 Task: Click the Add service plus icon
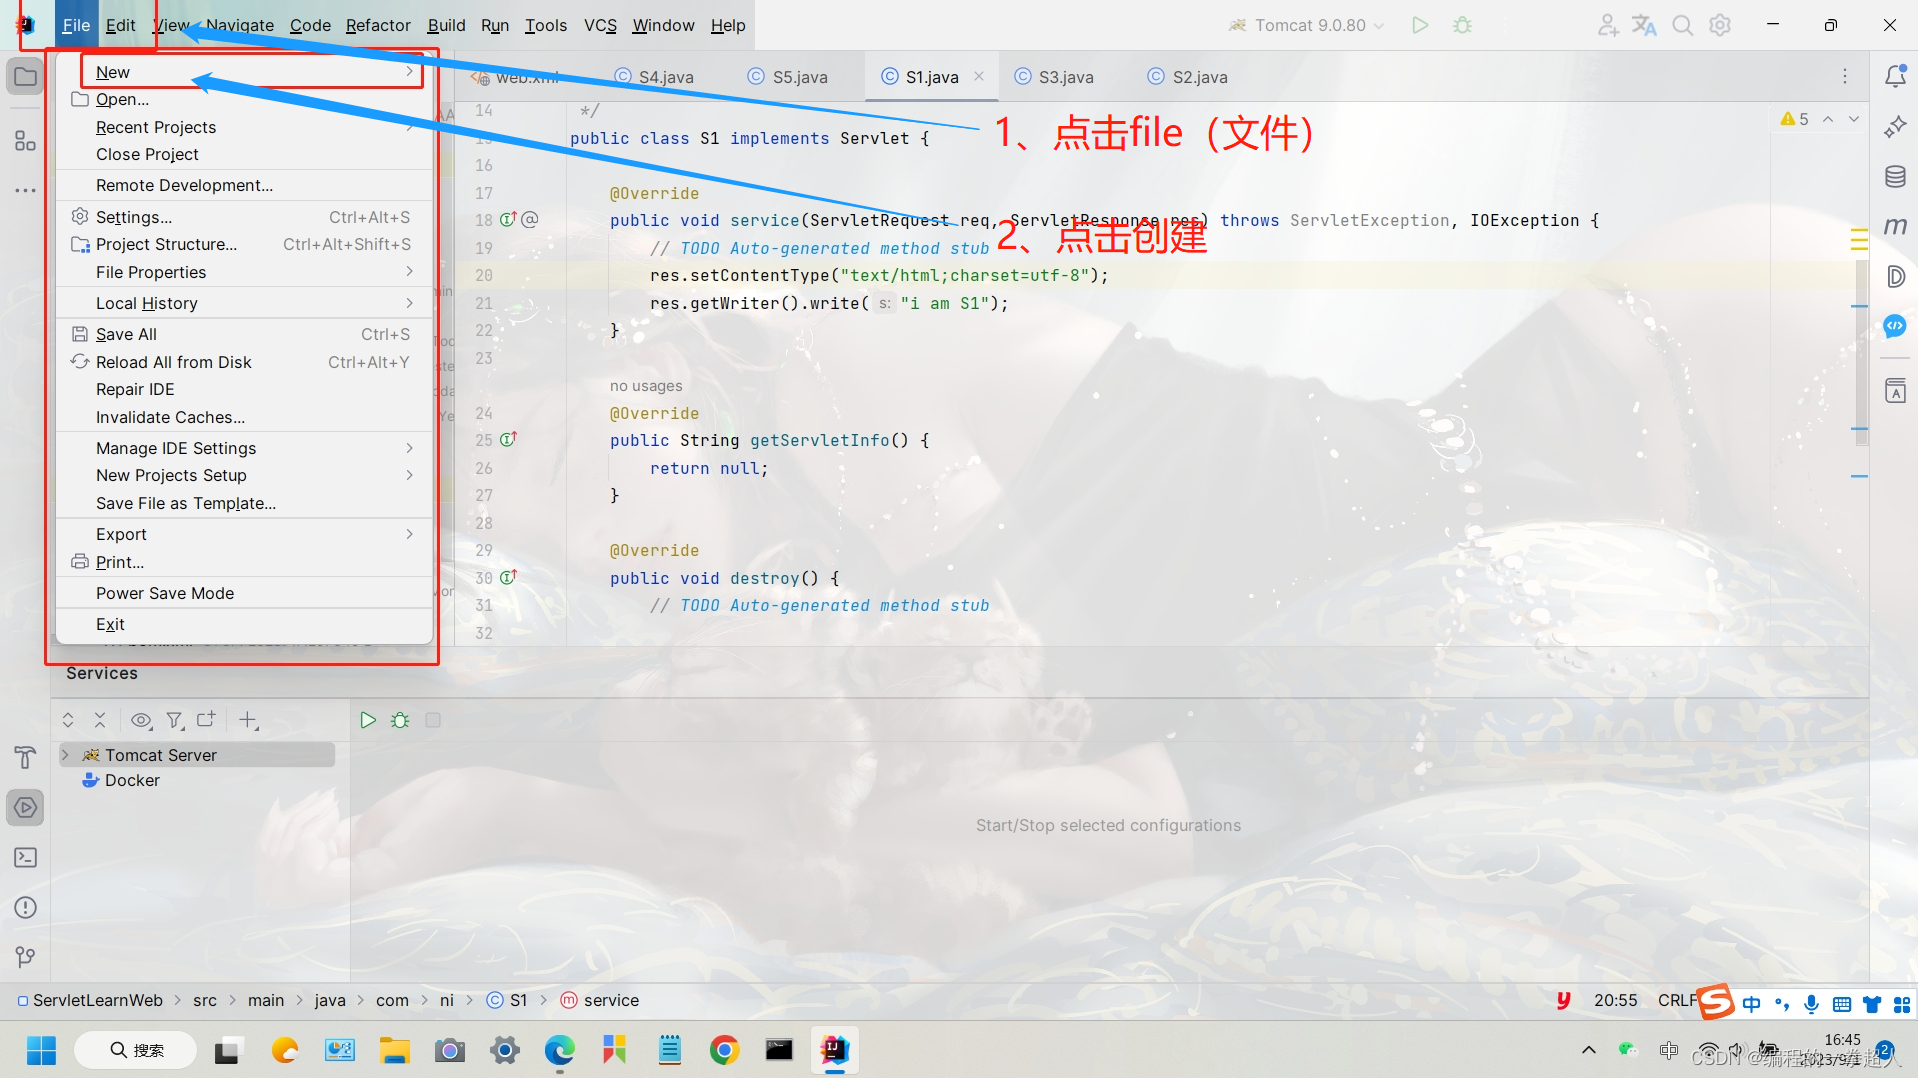tap(248, 720)
